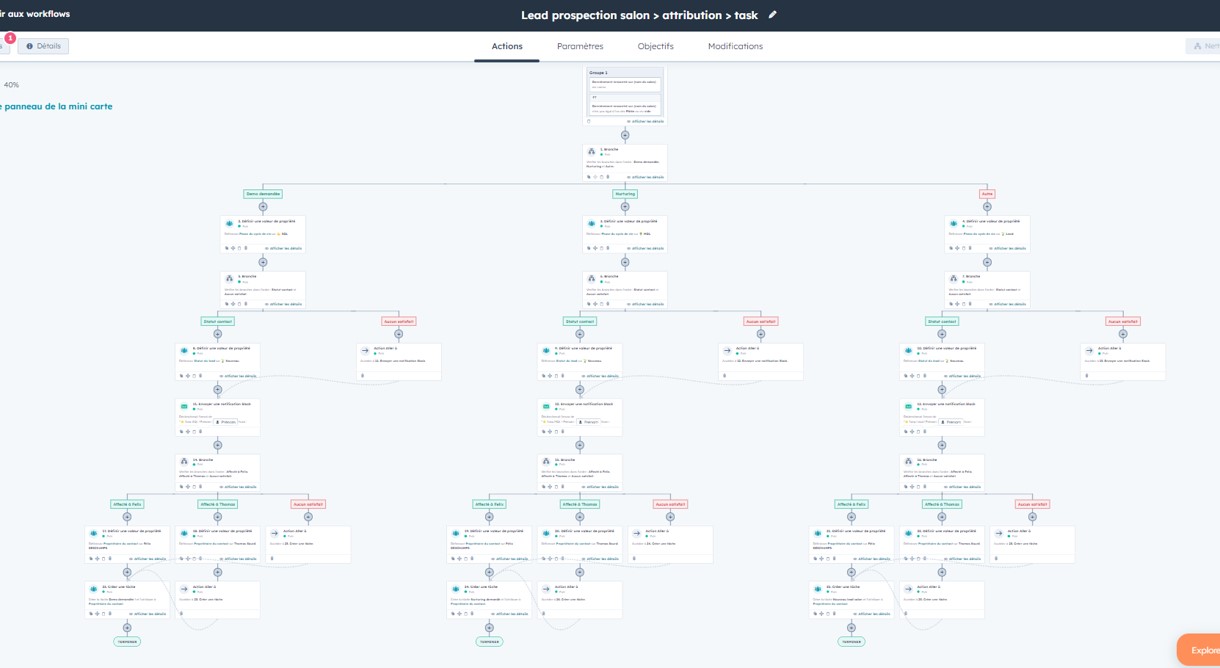The height and width of the screenshot is (668, 1220).
Task: Switch to the Actions tab
Action: tap(507, 46)
